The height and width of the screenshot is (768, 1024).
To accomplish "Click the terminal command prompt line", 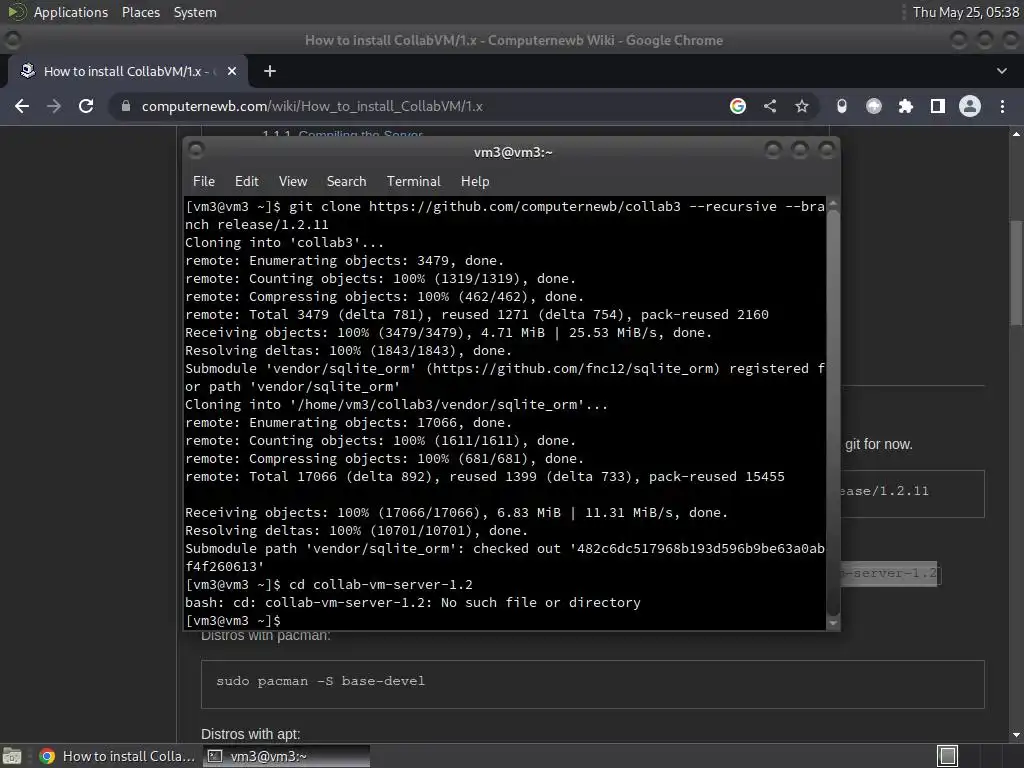I will pyautogui.click(x=232, y=620).
